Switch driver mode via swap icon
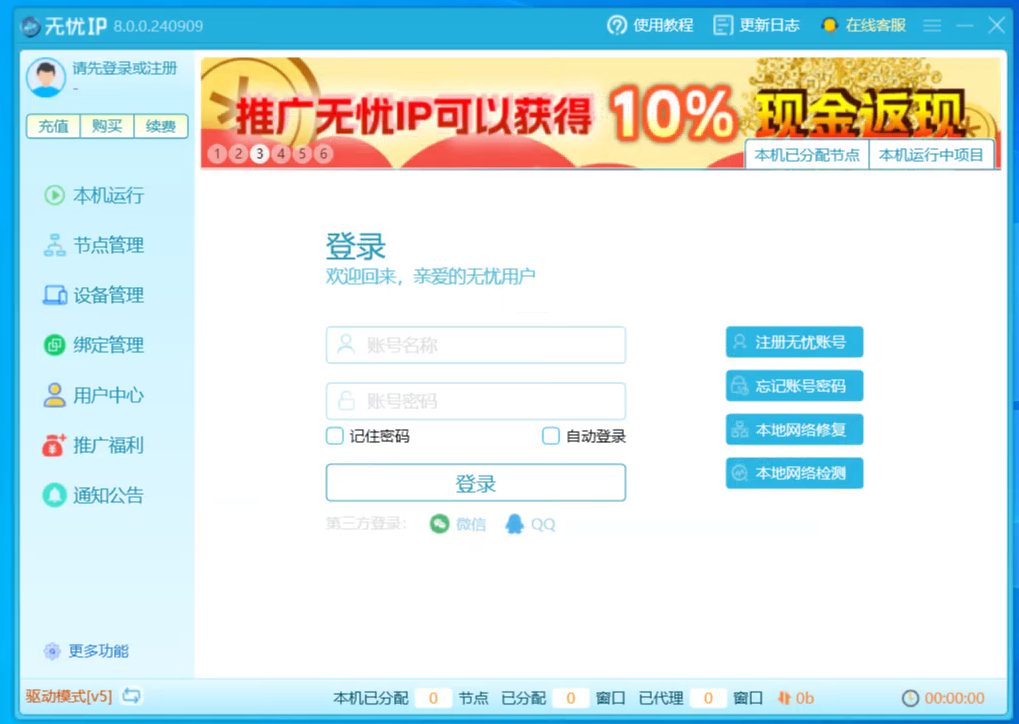This screenshot has width=1019, height=724. 131,696
